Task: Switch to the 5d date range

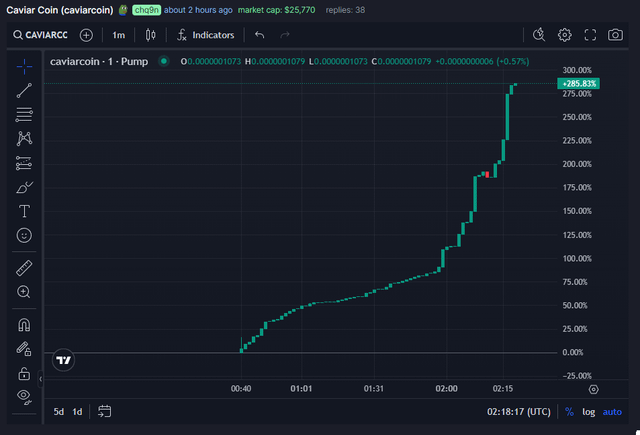Action: point(59,411)
